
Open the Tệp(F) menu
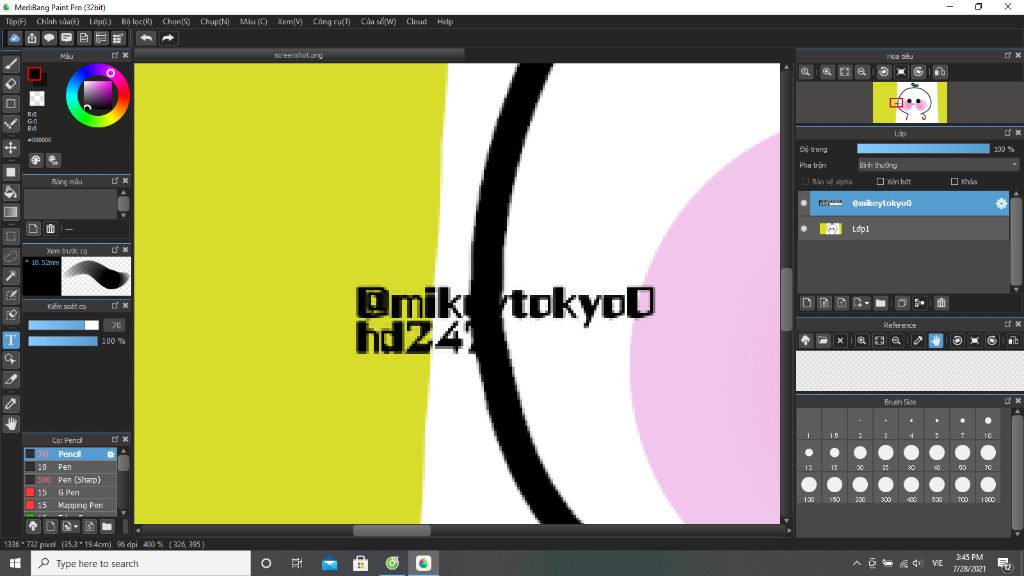point(16,22)
